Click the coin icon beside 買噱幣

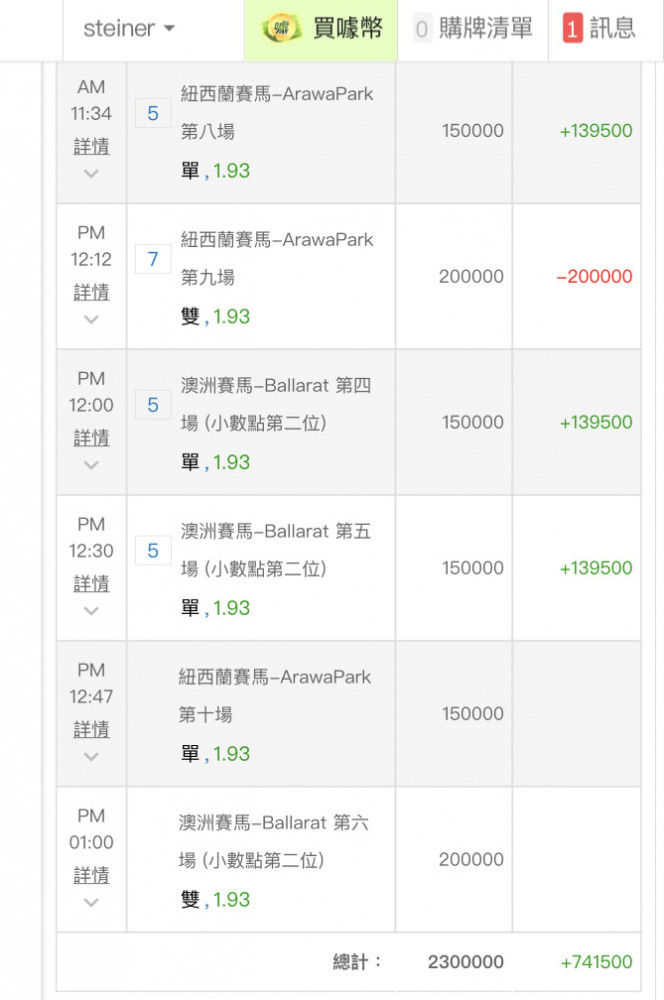[281, 28]
